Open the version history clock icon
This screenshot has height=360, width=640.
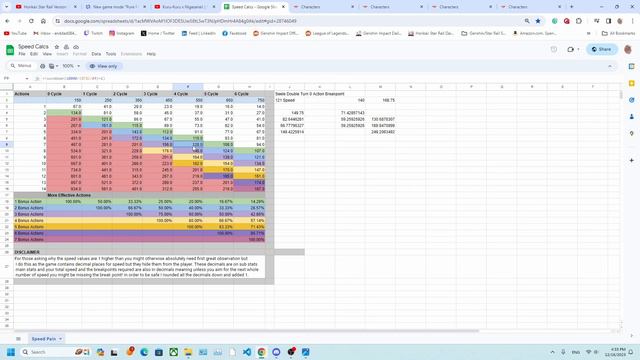pos(554,49)
